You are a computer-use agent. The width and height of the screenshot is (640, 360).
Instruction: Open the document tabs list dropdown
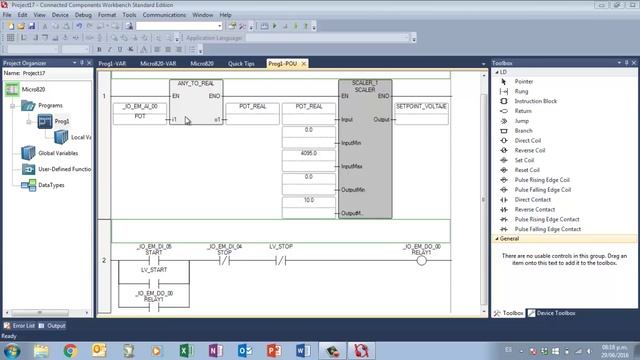pyautogui.click(x=483, y=64)
